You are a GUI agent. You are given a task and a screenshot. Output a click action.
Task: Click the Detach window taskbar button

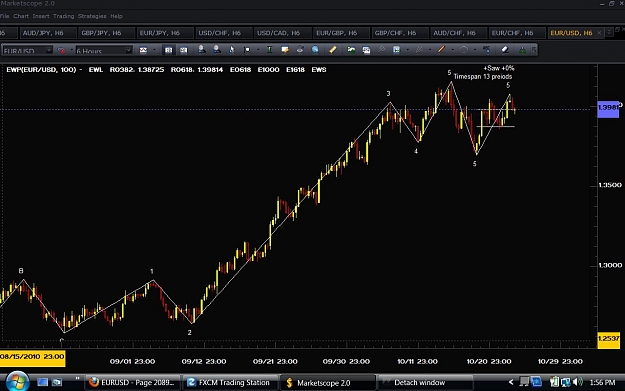(425, 383)
